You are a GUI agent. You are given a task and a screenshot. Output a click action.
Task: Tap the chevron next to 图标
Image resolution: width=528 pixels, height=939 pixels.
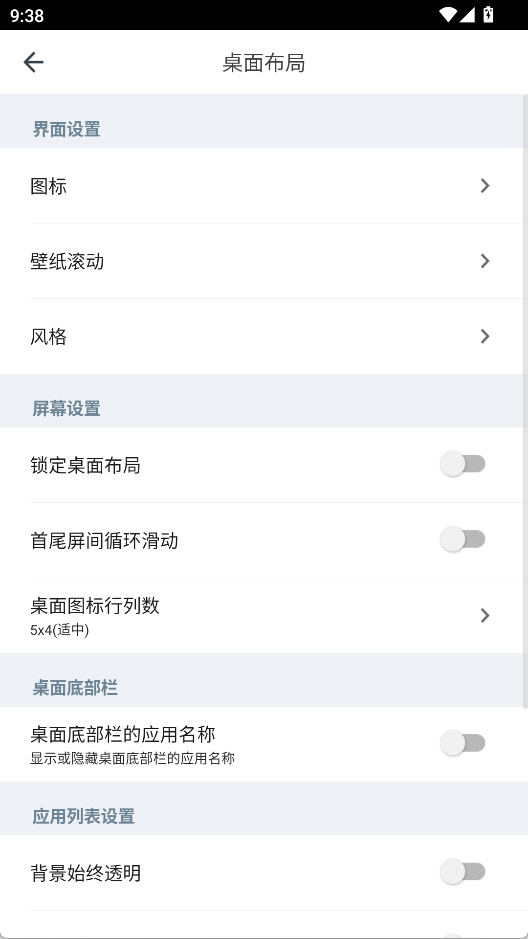pyautogui.click(x=485, y=186)
